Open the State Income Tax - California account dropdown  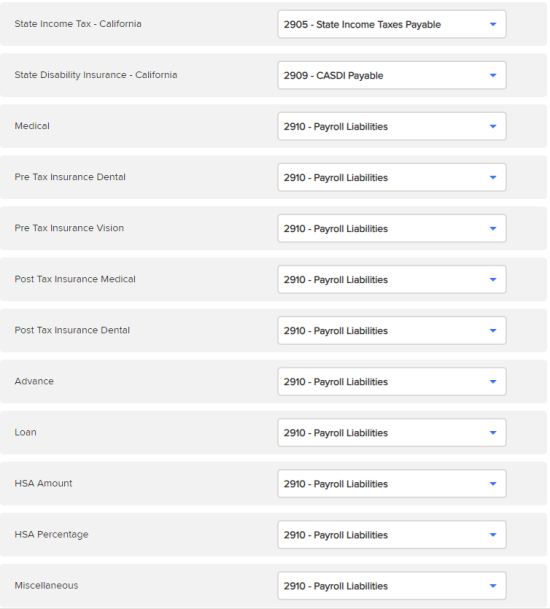pyautogui.click(x=392, y=24)
